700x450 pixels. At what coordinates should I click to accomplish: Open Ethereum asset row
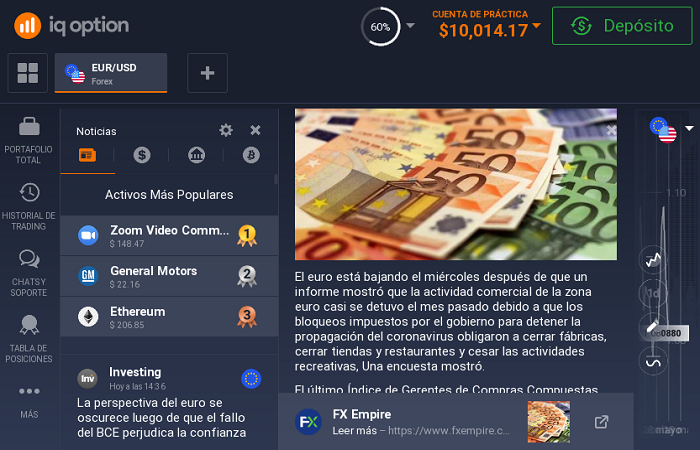(169, 317)
